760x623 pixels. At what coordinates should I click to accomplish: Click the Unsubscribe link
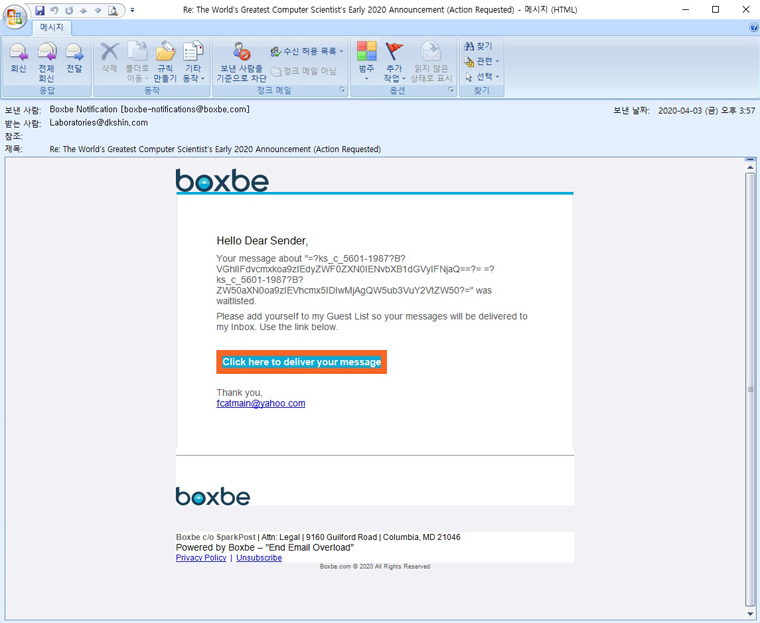click(259, 558)
